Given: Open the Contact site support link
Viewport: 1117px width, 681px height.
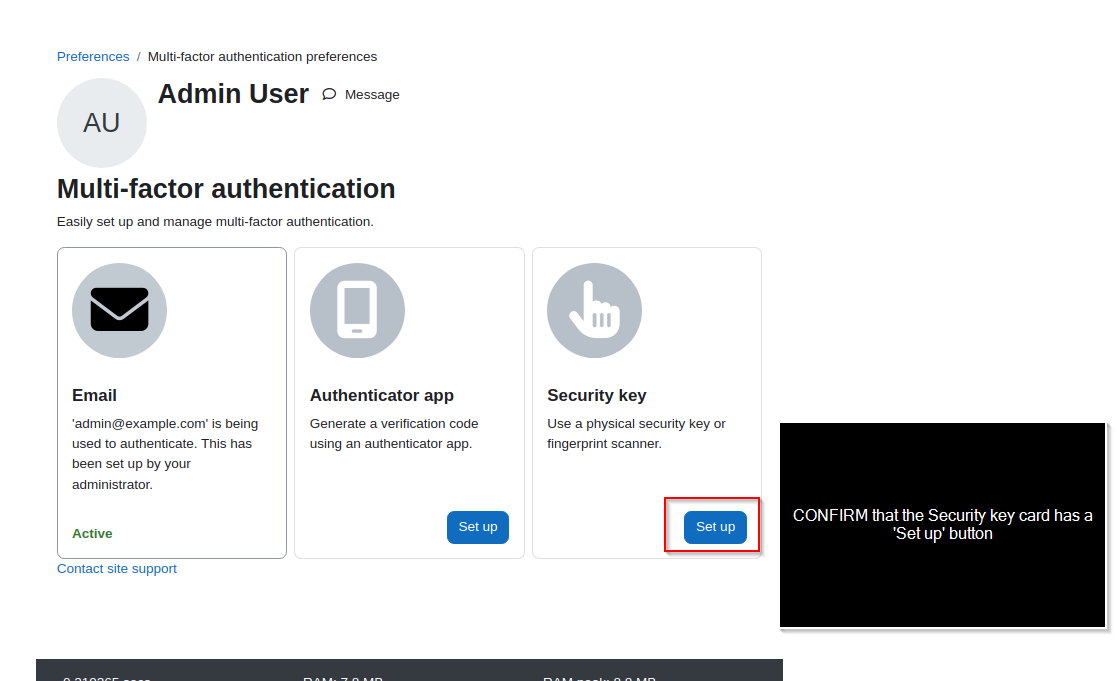Looking at the screenshot, I should point(117,568).
